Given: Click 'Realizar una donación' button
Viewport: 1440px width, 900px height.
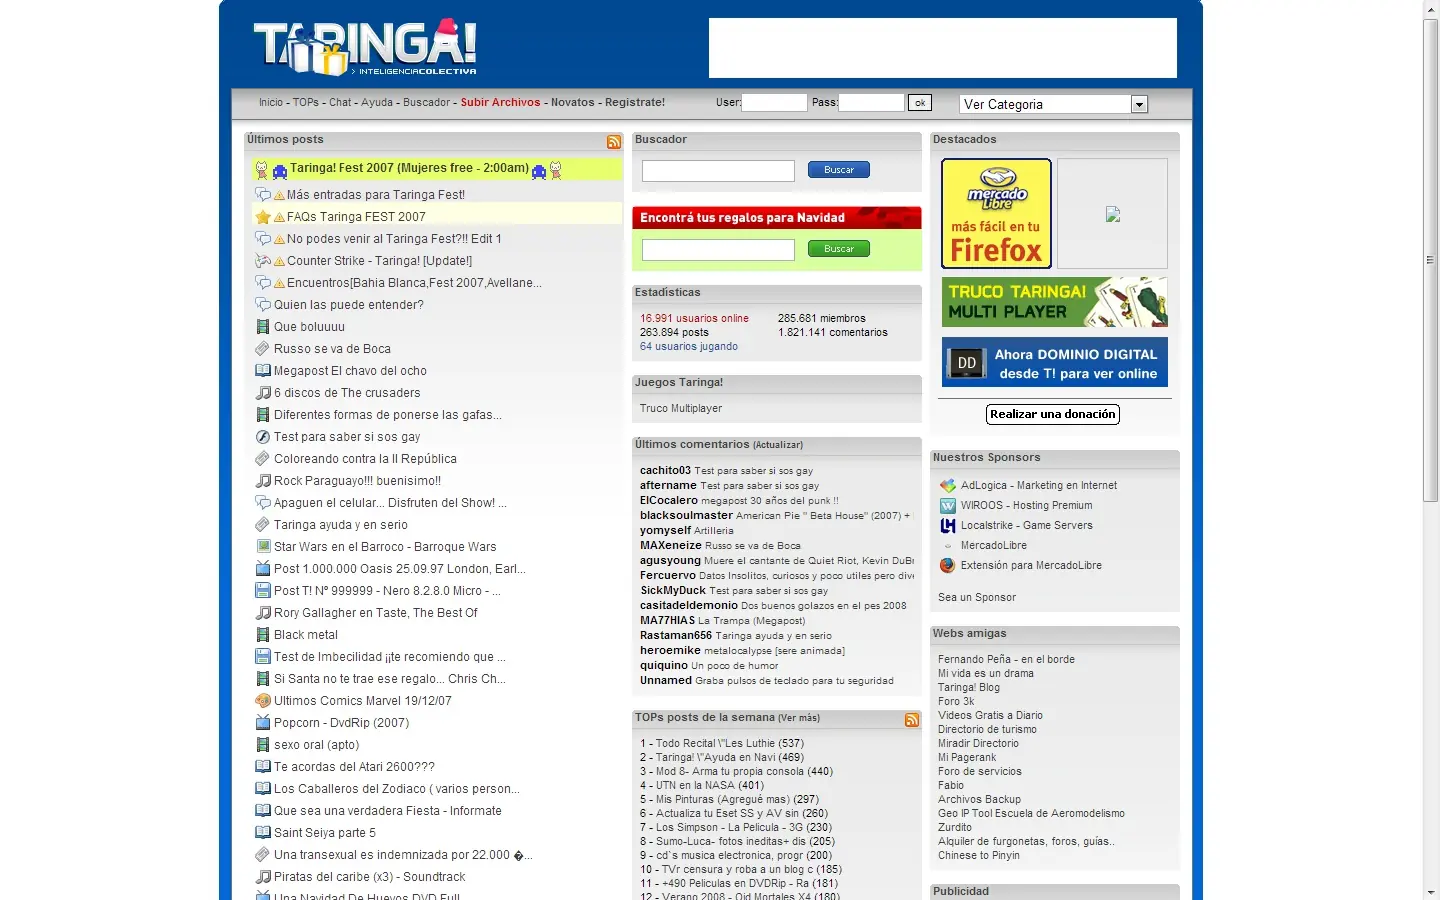Looking at the screenshot, I should (x=1053, y=414).
